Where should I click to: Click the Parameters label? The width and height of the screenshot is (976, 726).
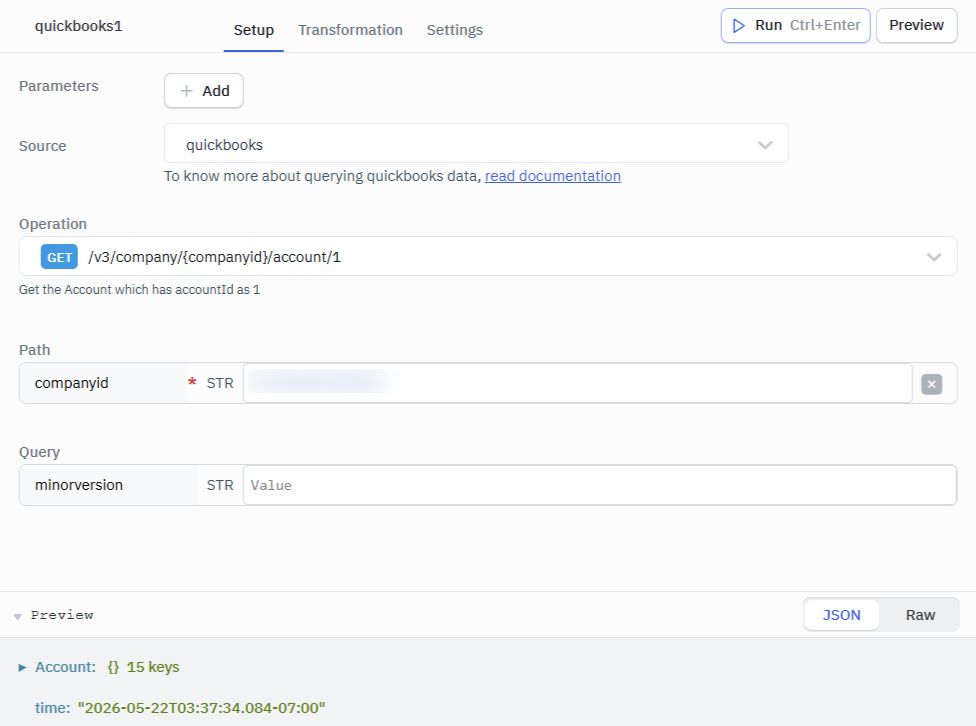click(59, 86)
